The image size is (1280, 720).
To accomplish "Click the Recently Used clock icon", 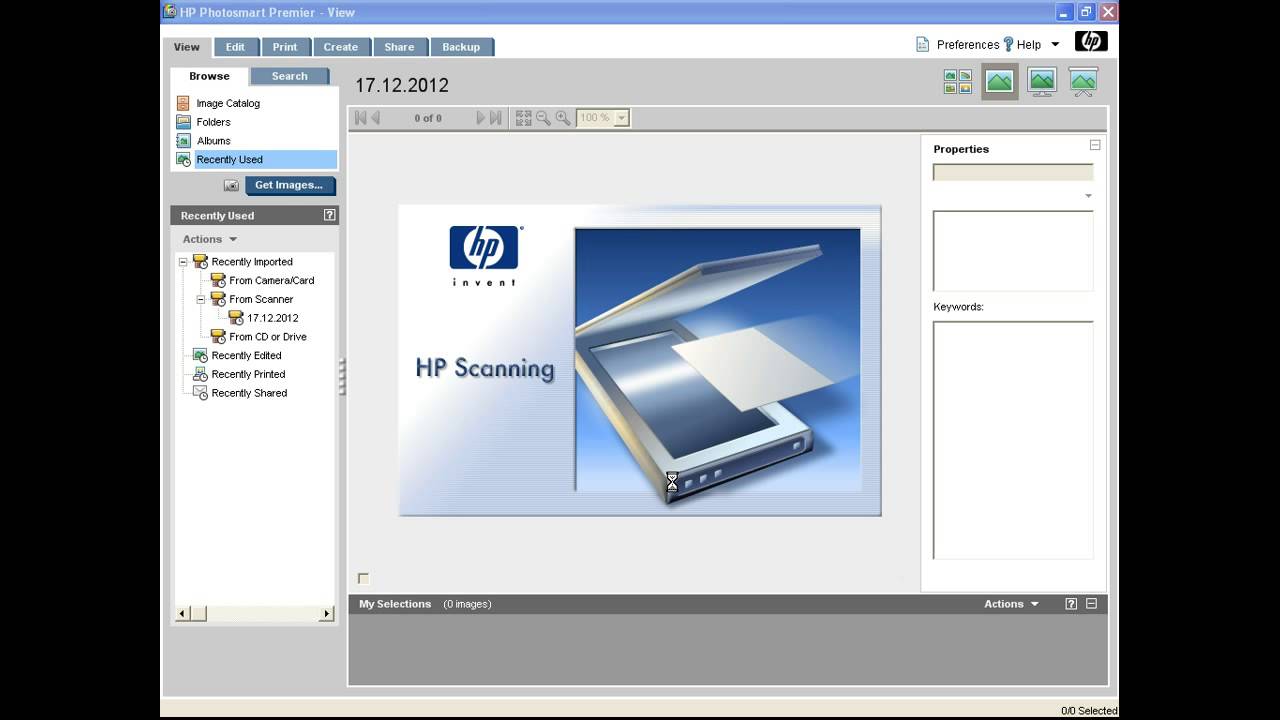I will point(183,160).
